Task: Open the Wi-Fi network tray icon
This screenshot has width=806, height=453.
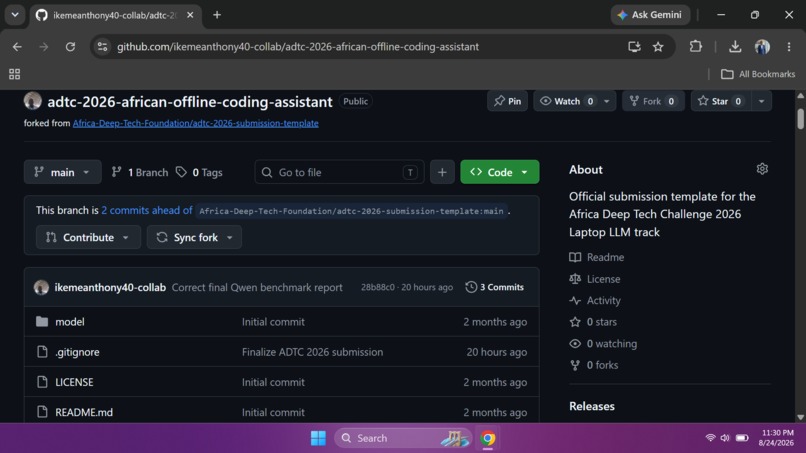Action: click(710, 438)
